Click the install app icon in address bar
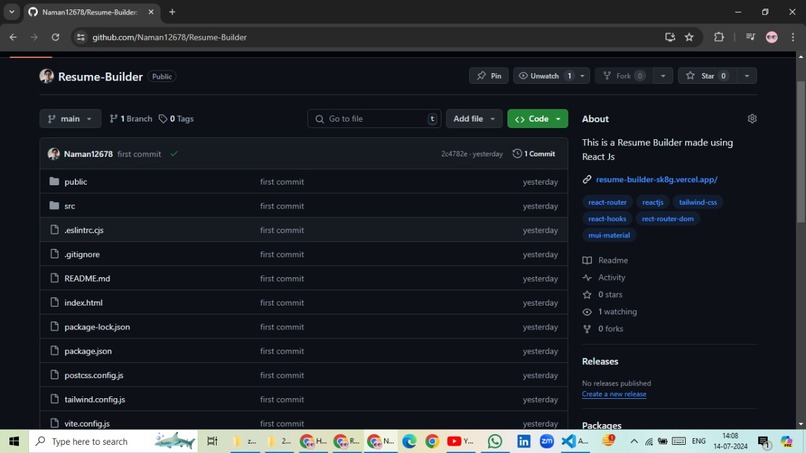Screen dimensions: 806x453 click(x=670, y=37)
